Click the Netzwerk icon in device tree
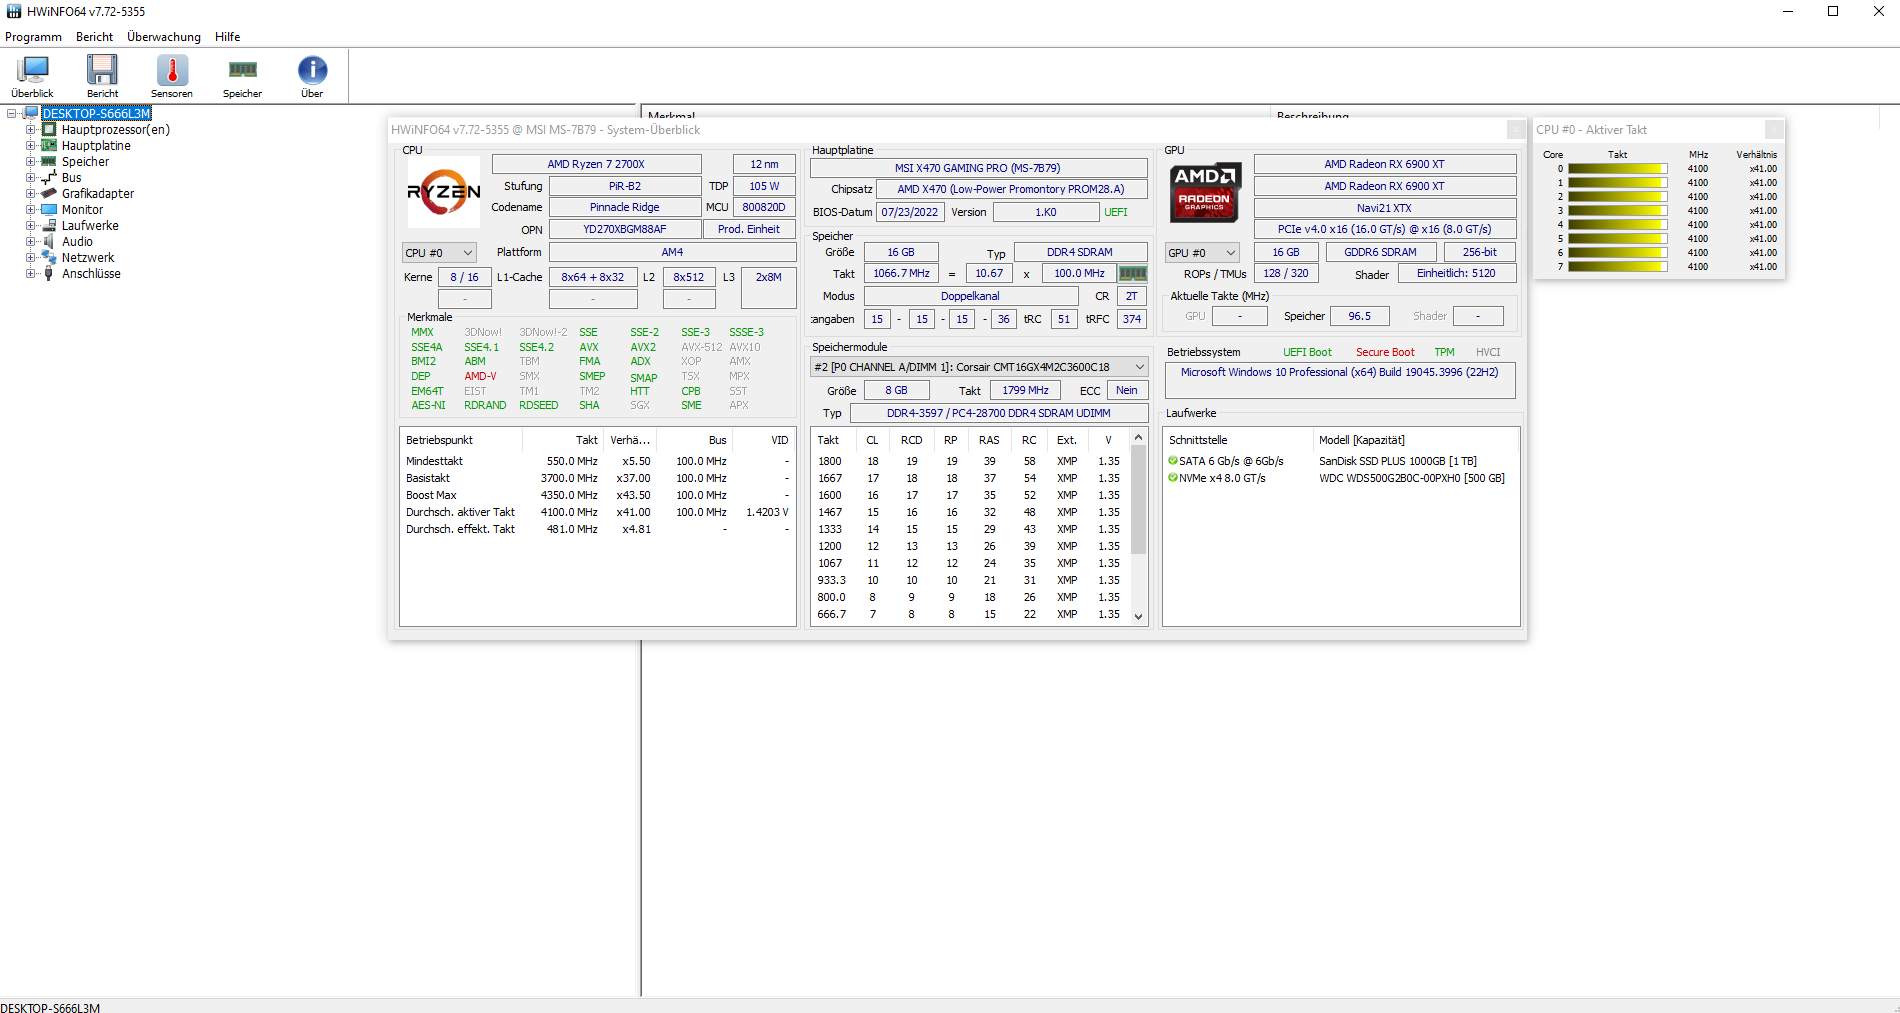 (x=49, y=258)
